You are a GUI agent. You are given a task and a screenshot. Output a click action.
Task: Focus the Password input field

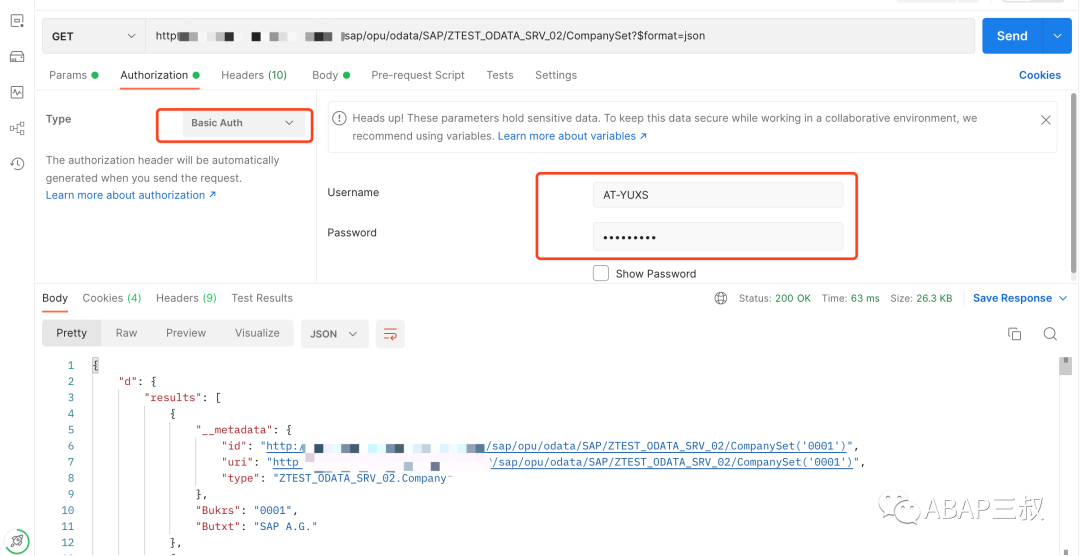(718, 237)
